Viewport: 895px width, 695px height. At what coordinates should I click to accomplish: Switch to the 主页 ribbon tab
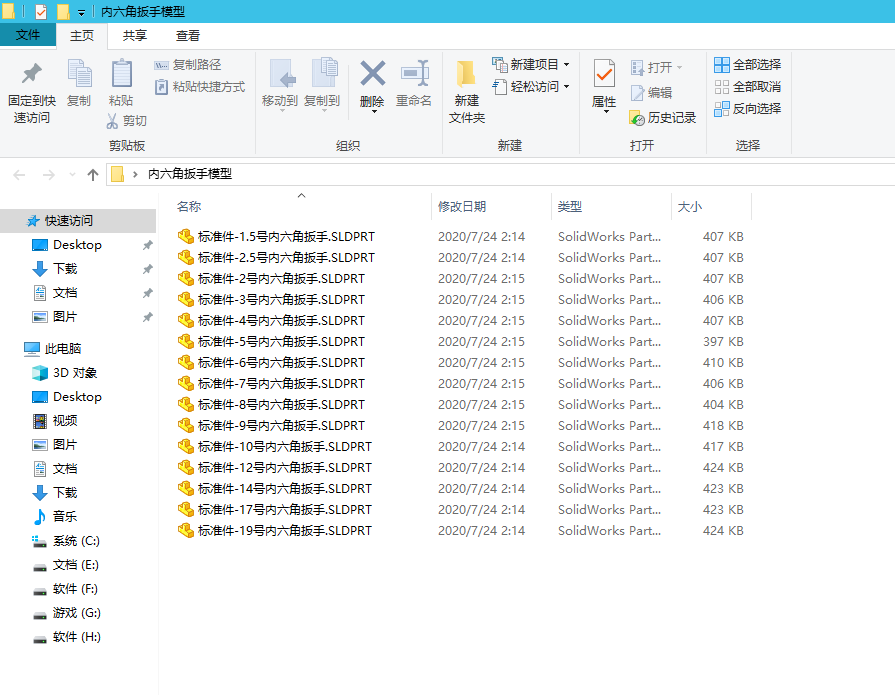(82, 35)
